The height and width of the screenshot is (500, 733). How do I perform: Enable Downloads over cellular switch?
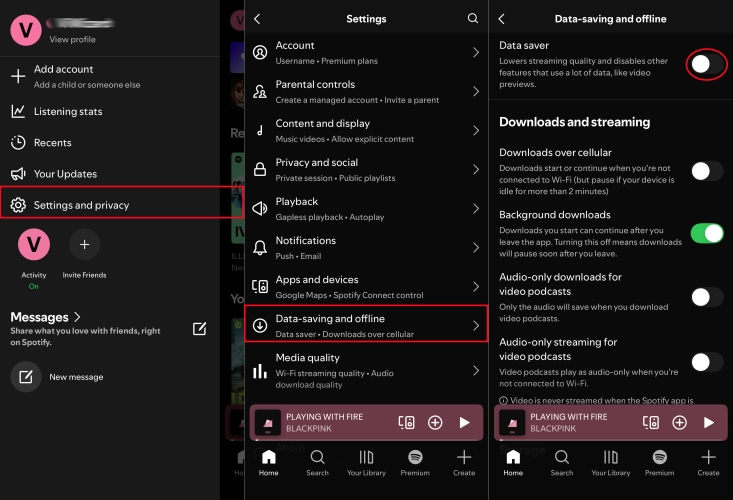pos(707,171)
